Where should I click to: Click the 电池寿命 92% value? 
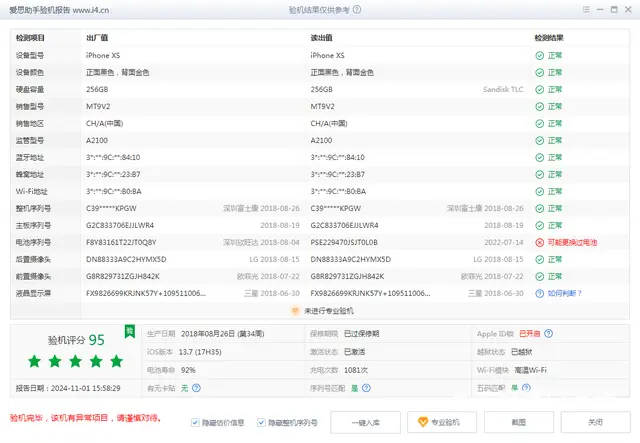pyautogui.click(x=188, y=370)
